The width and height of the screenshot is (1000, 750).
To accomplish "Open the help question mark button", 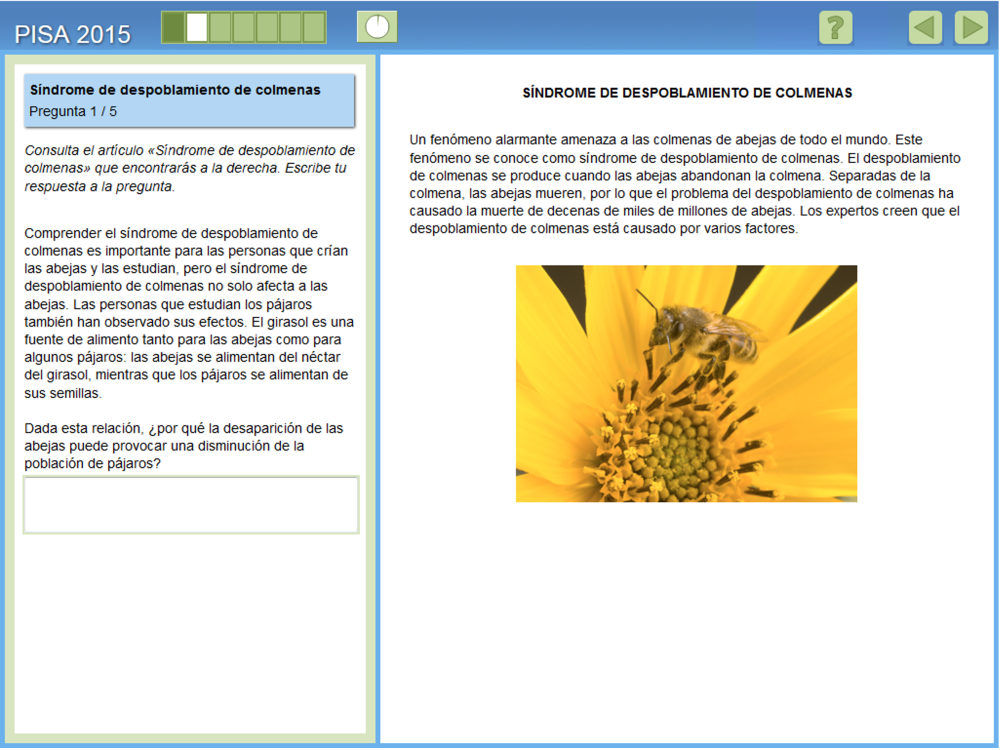I will (x=835, y=27).
